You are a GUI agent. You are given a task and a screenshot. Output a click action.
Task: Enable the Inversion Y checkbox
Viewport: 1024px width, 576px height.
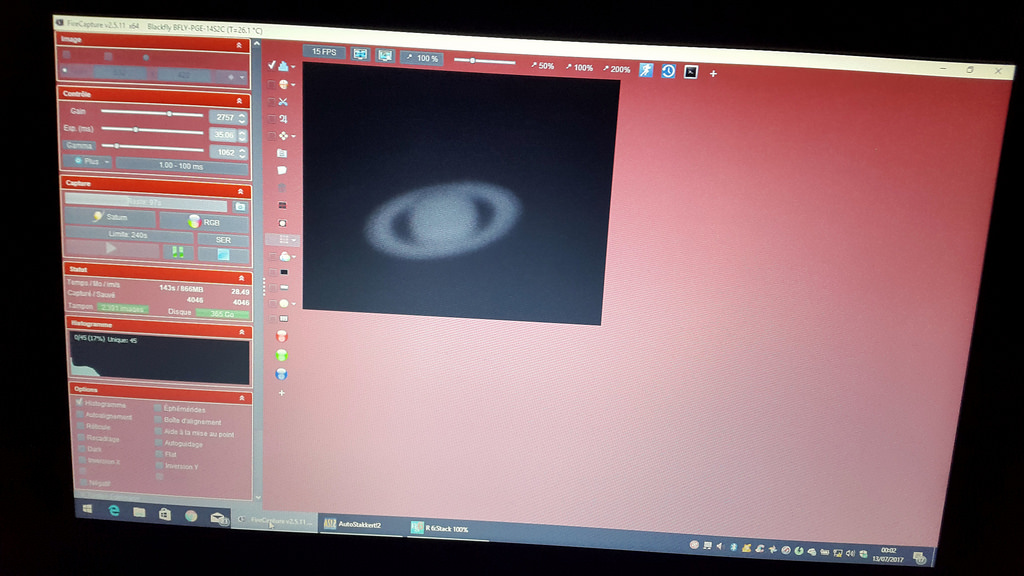click(x=159, y=465)
